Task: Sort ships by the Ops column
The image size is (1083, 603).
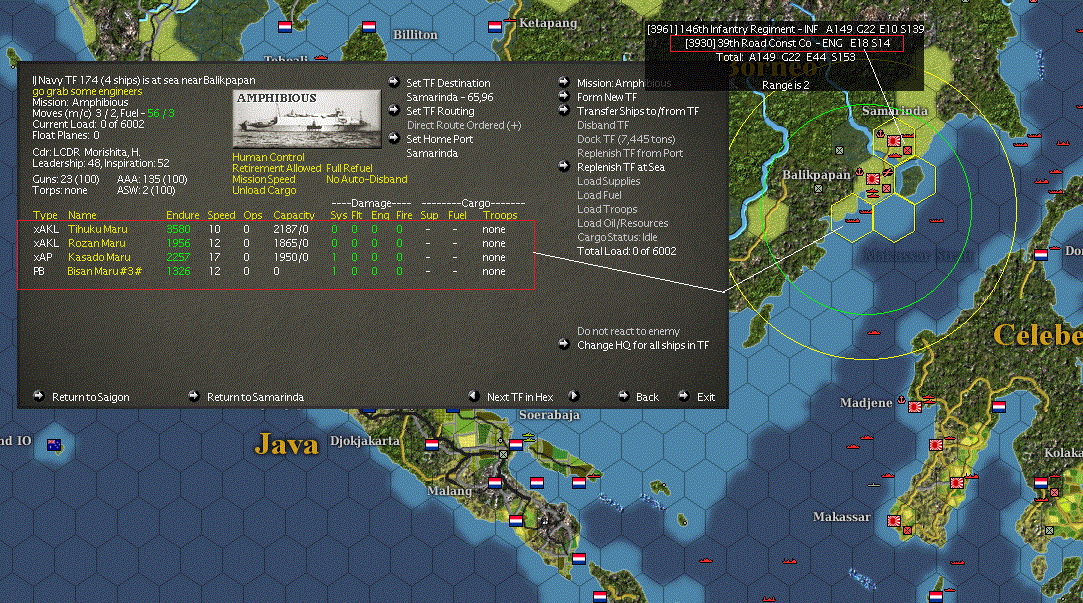Action: coord(253,215)
